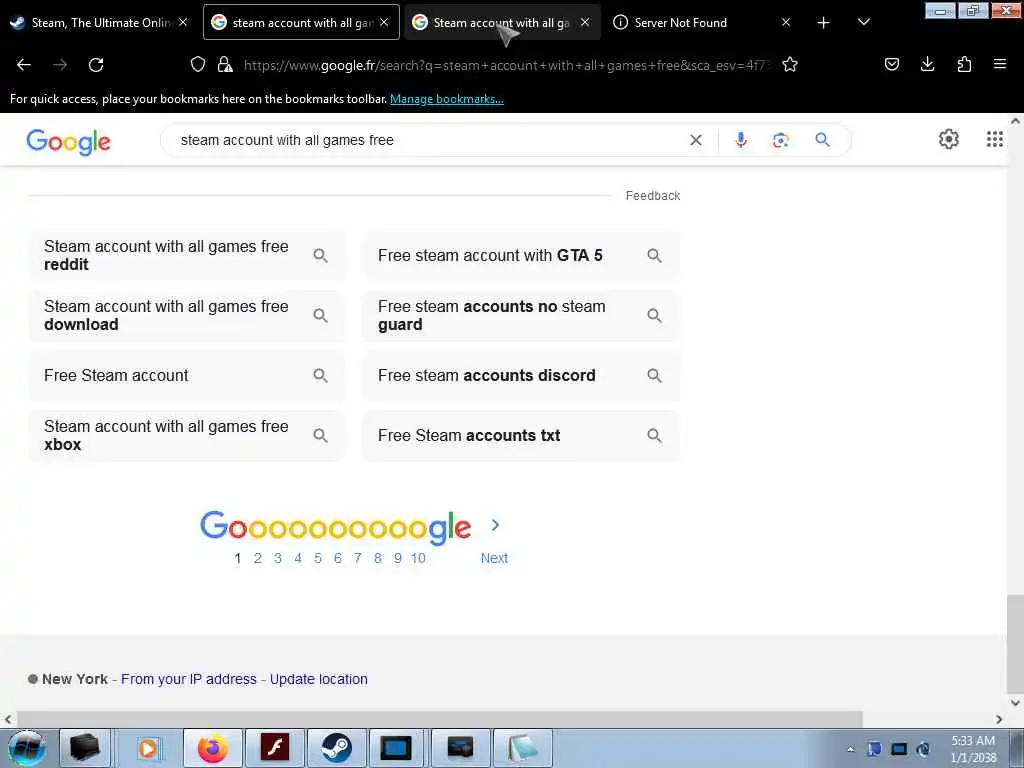This screenshot has height=768, width=1024.
Task: Open a new browser tab
Action: [824, 23]
